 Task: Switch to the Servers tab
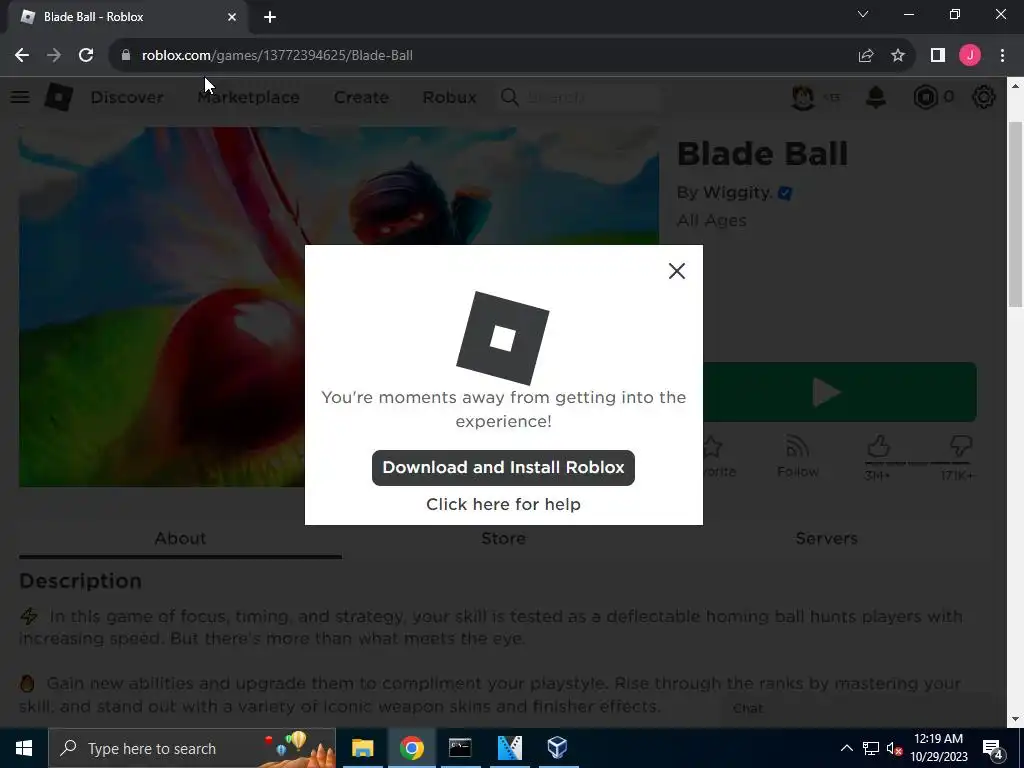(826, 539)
